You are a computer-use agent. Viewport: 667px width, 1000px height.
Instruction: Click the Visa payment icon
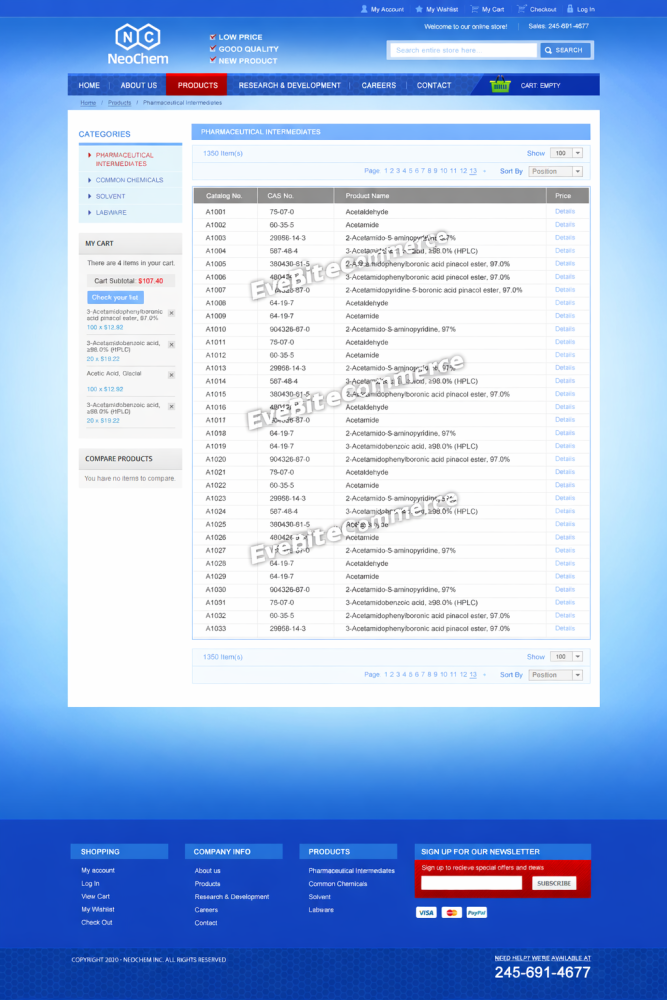pyautogui.click(x=426, y=913)
